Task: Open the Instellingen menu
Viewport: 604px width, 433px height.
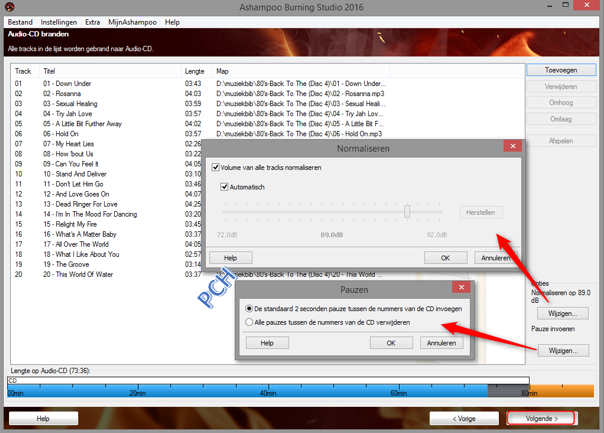Action: 59,22
